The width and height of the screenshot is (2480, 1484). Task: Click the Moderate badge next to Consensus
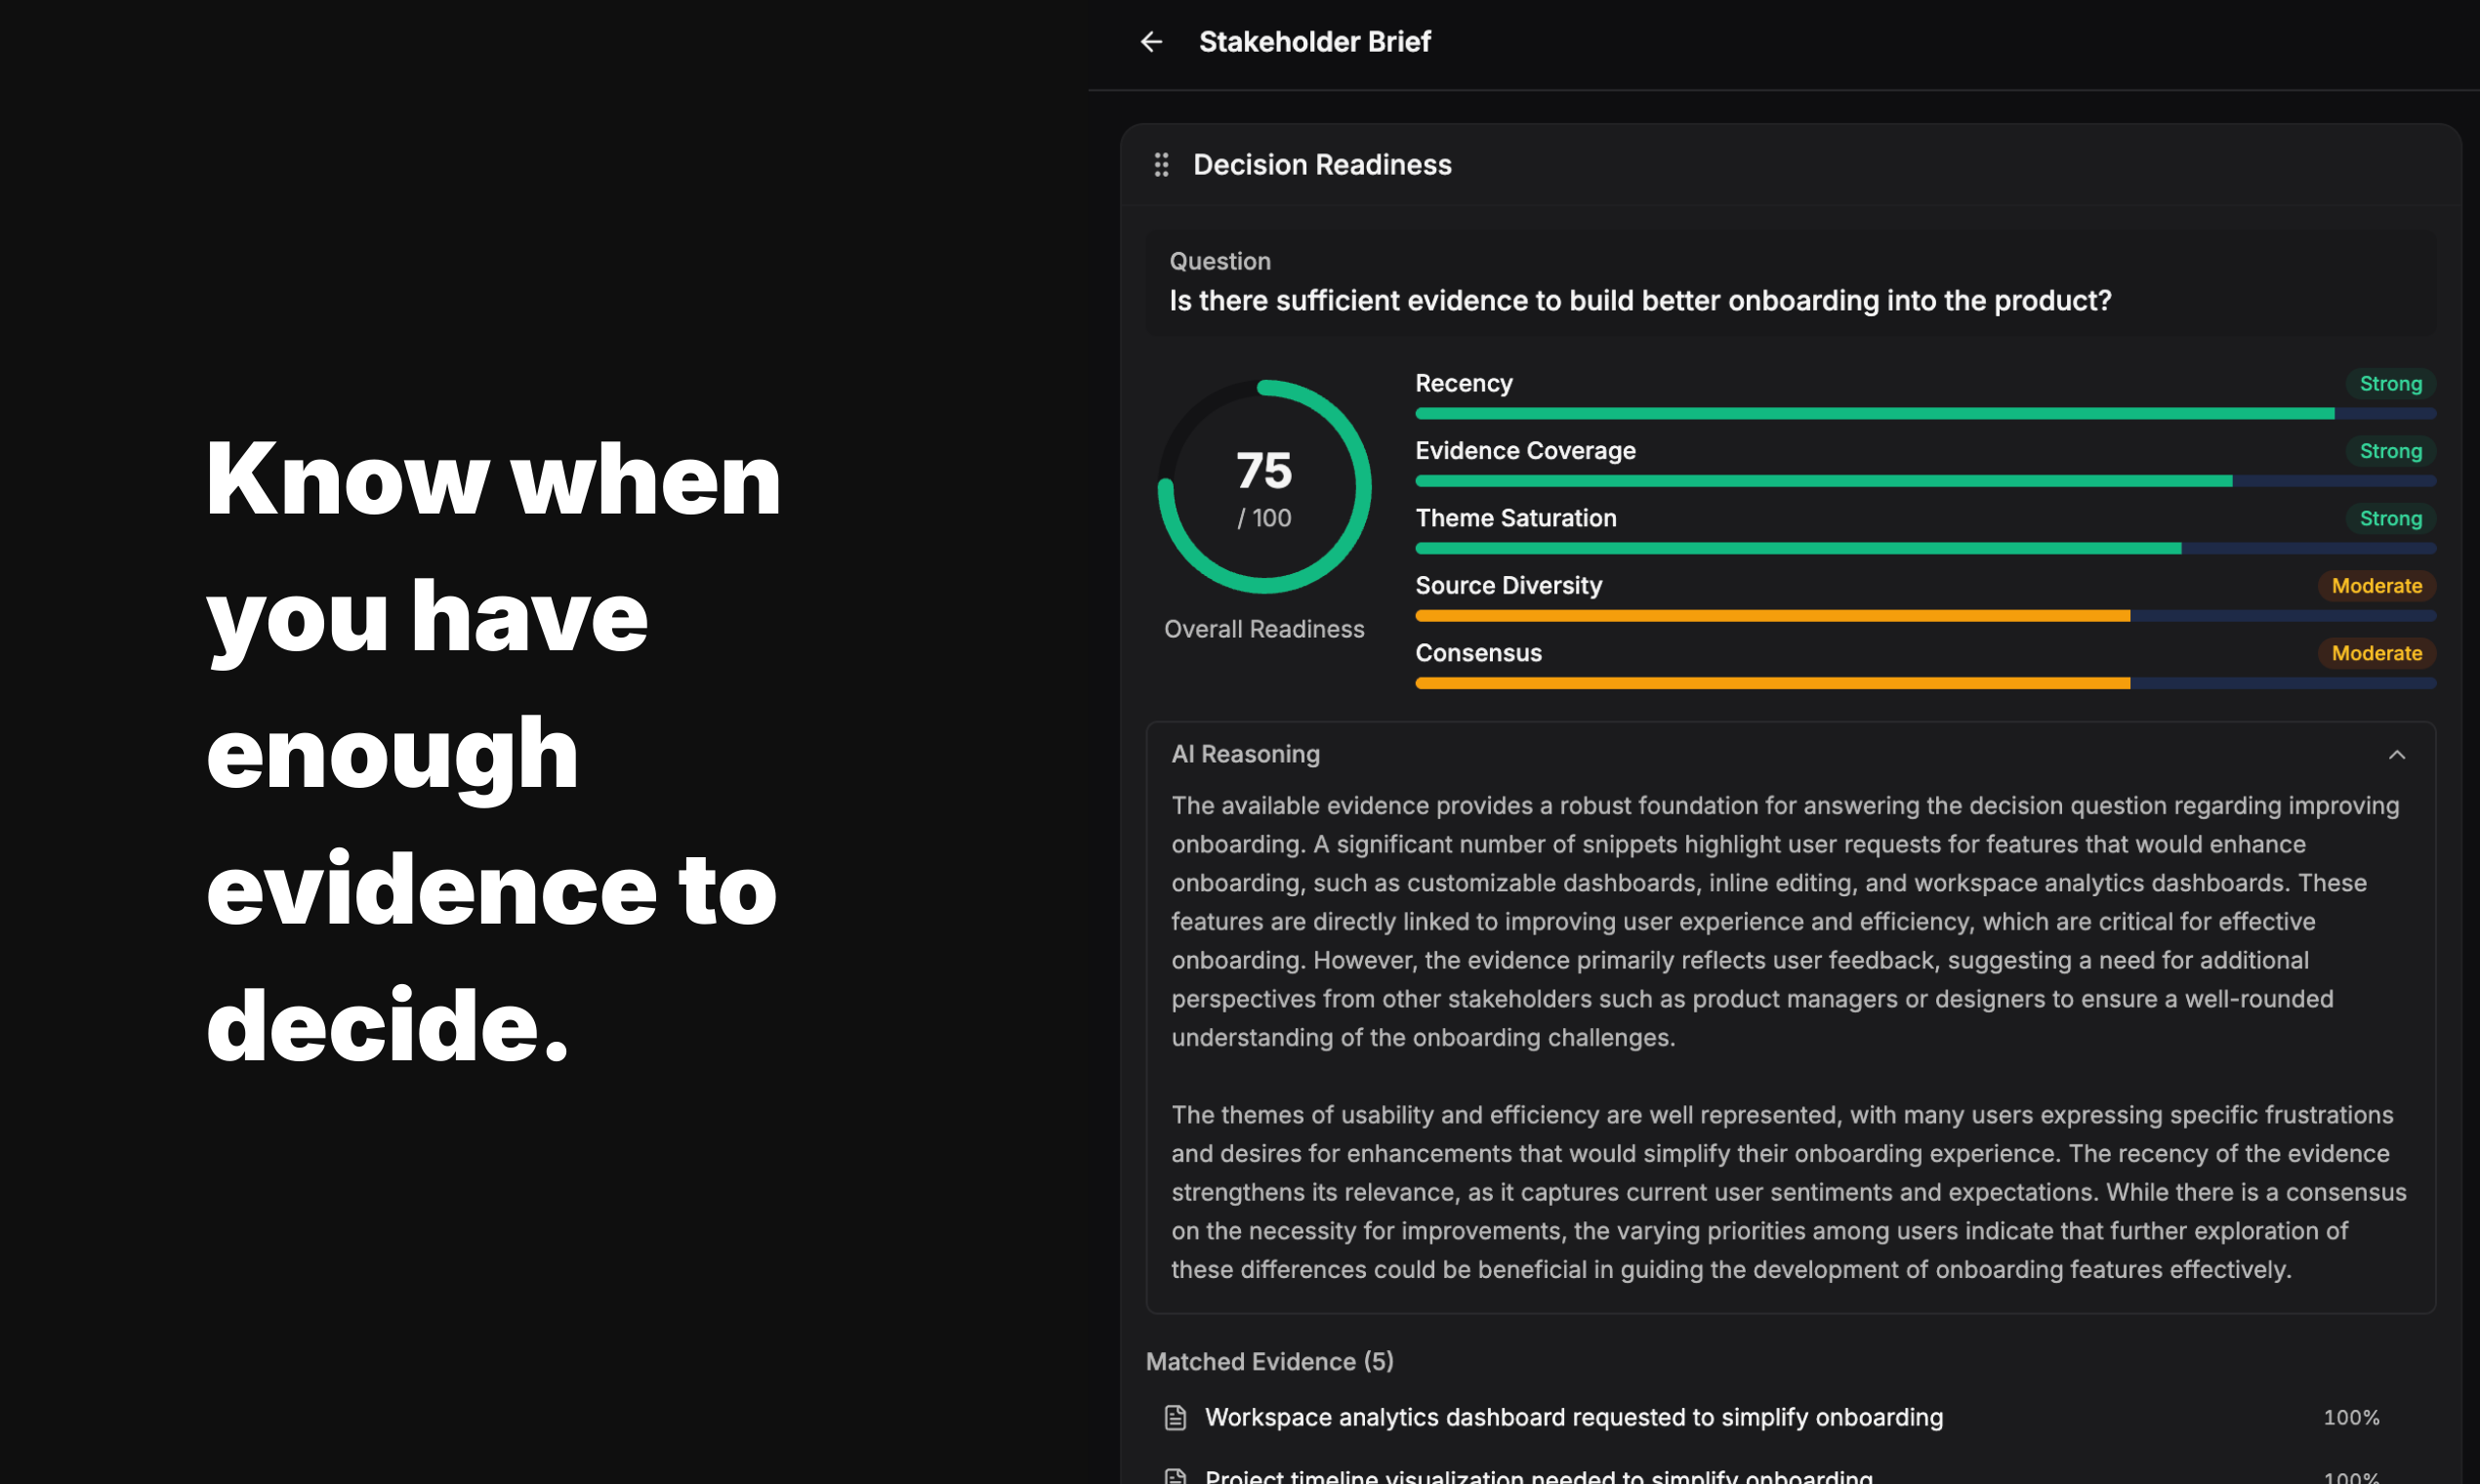pyautogui.click(x=2376, y=653)
